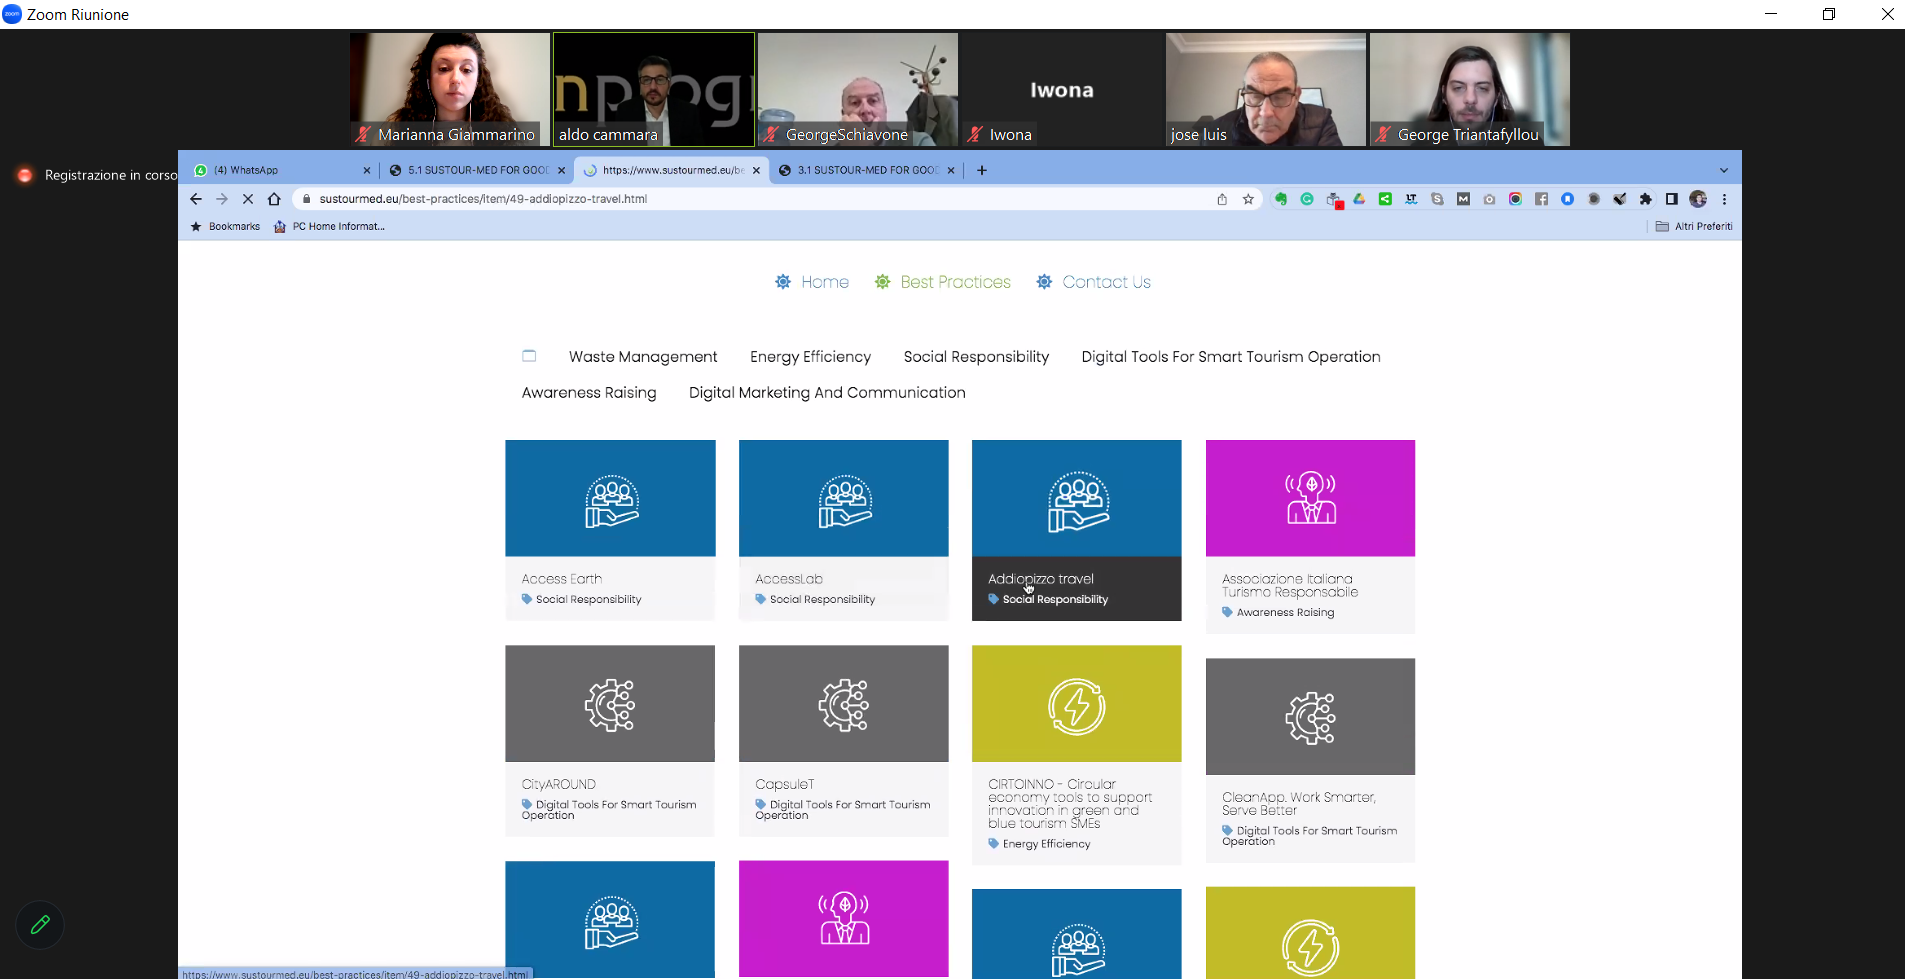Screen dimensions: 1905x979
Task: Click the browser home icon
Action: (274, 199)
